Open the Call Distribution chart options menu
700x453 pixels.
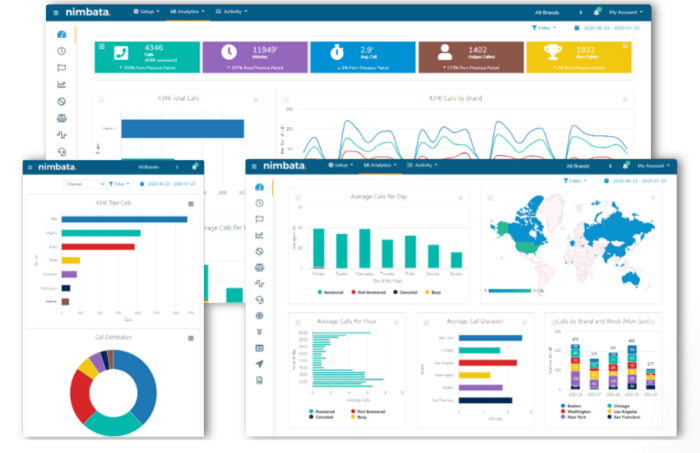point(190,338)
